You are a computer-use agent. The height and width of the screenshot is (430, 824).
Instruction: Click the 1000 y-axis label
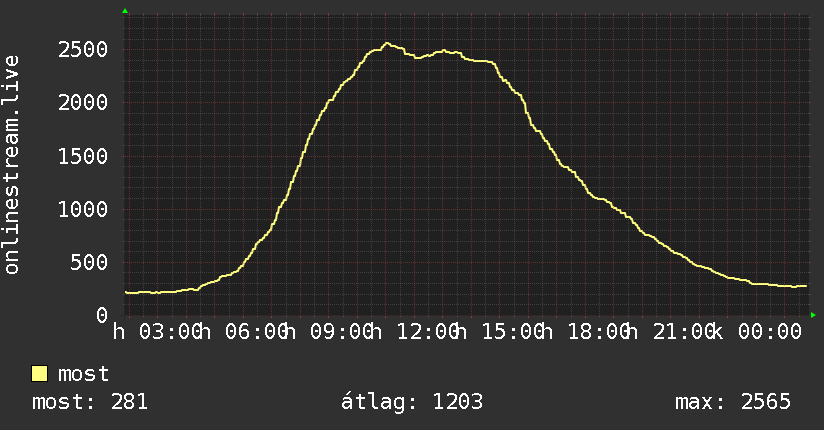(x=83, y=209)
